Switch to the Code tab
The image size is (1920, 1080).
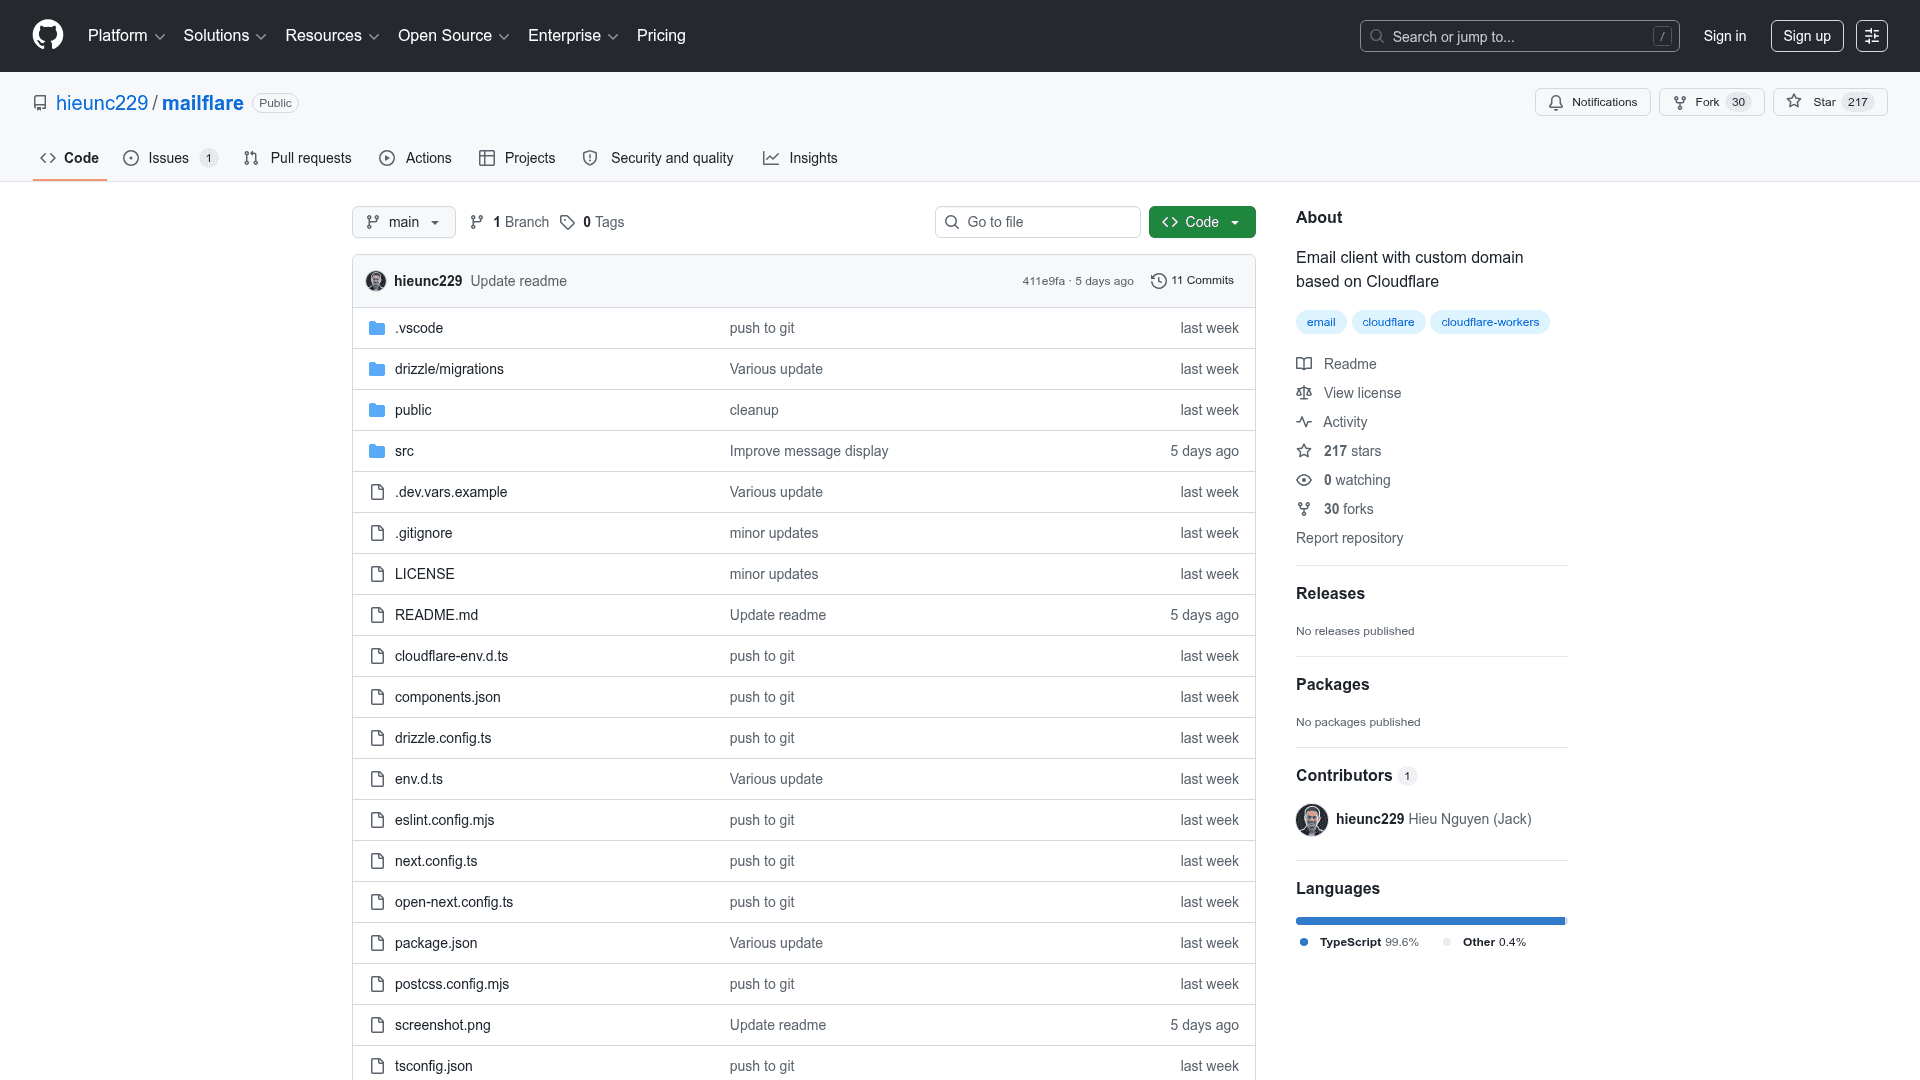coord(70,158)
